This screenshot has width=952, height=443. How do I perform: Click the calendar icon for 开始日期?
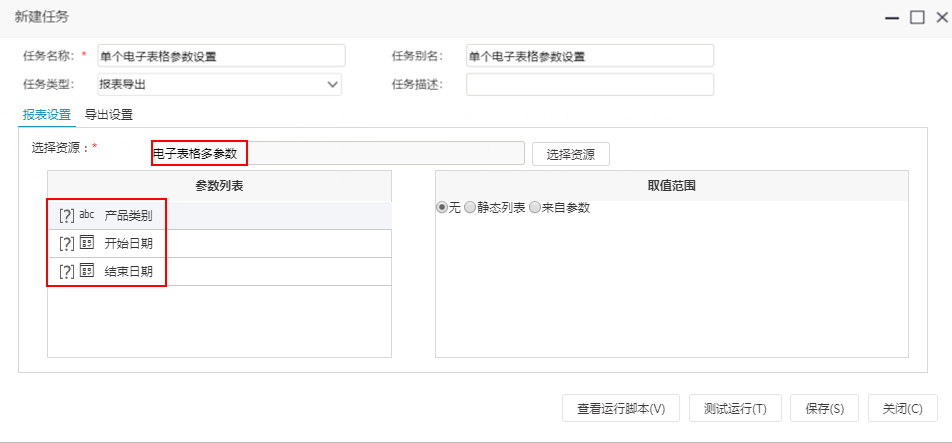(x=87, y=243)
